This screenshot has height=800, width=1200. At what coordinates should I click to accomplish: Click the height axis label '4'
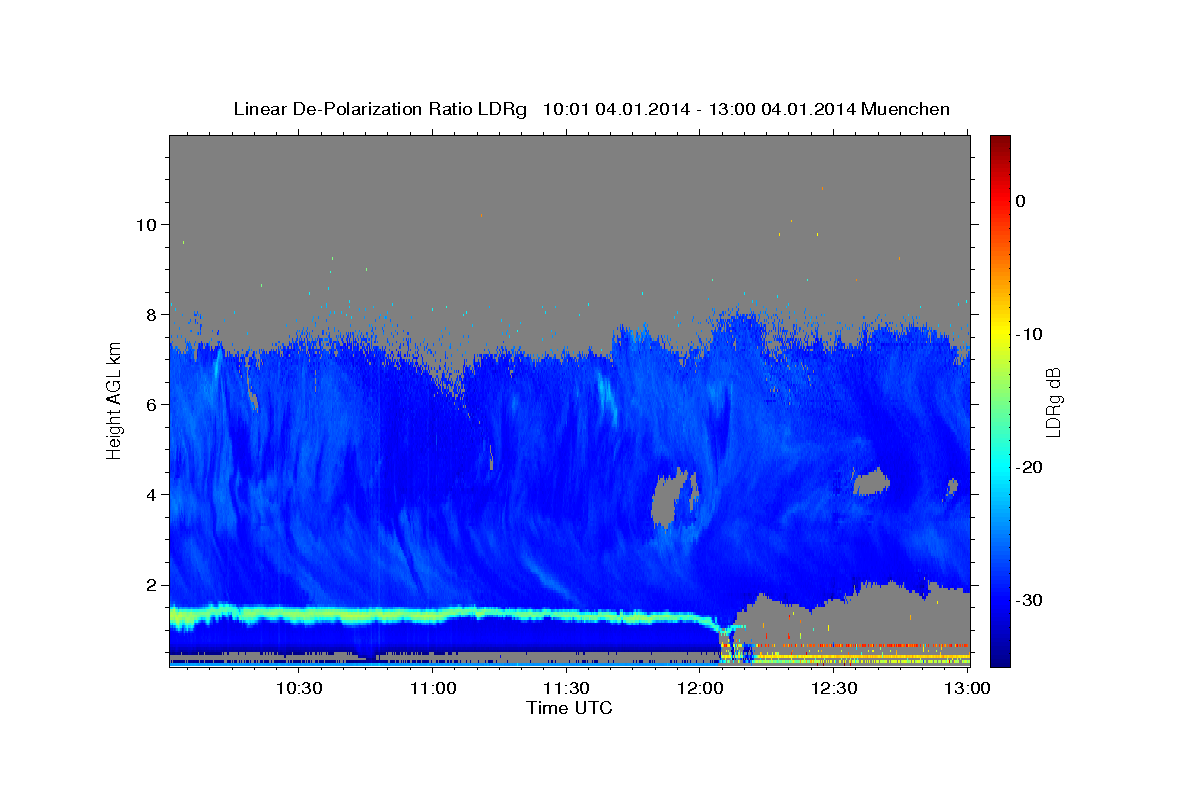(x=153, y=494)
